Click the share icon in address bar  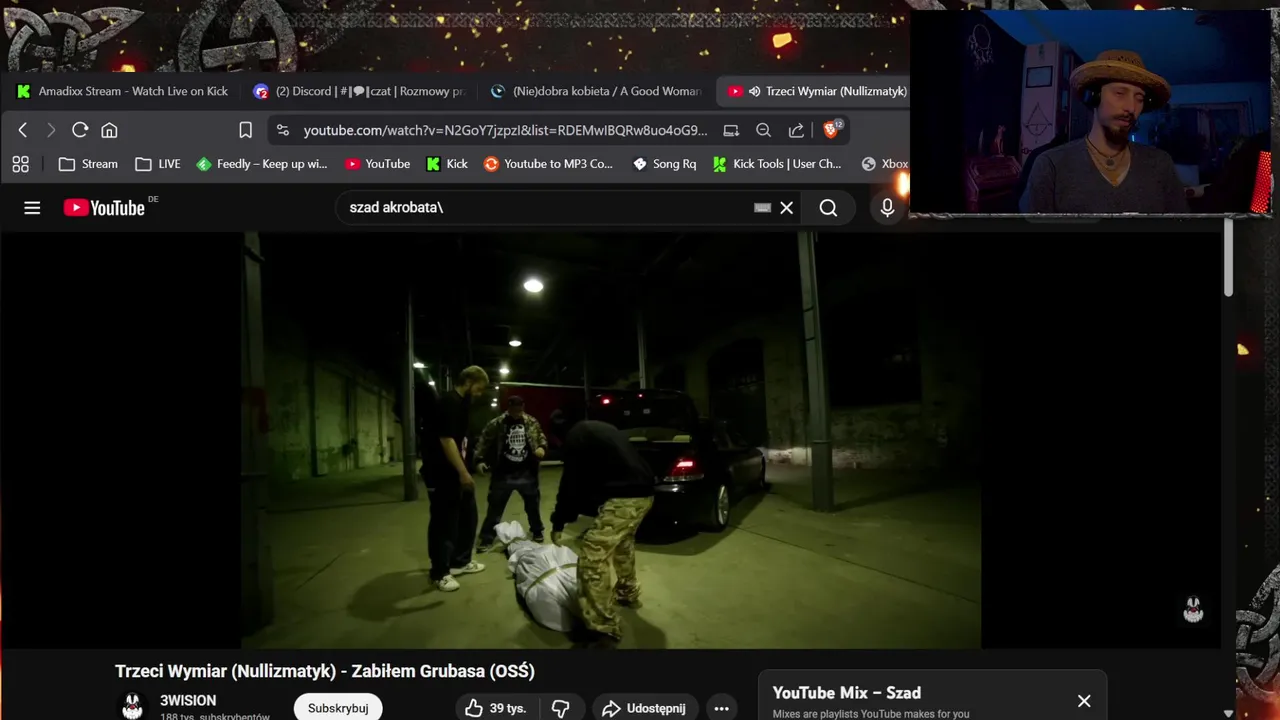(796, 130)
